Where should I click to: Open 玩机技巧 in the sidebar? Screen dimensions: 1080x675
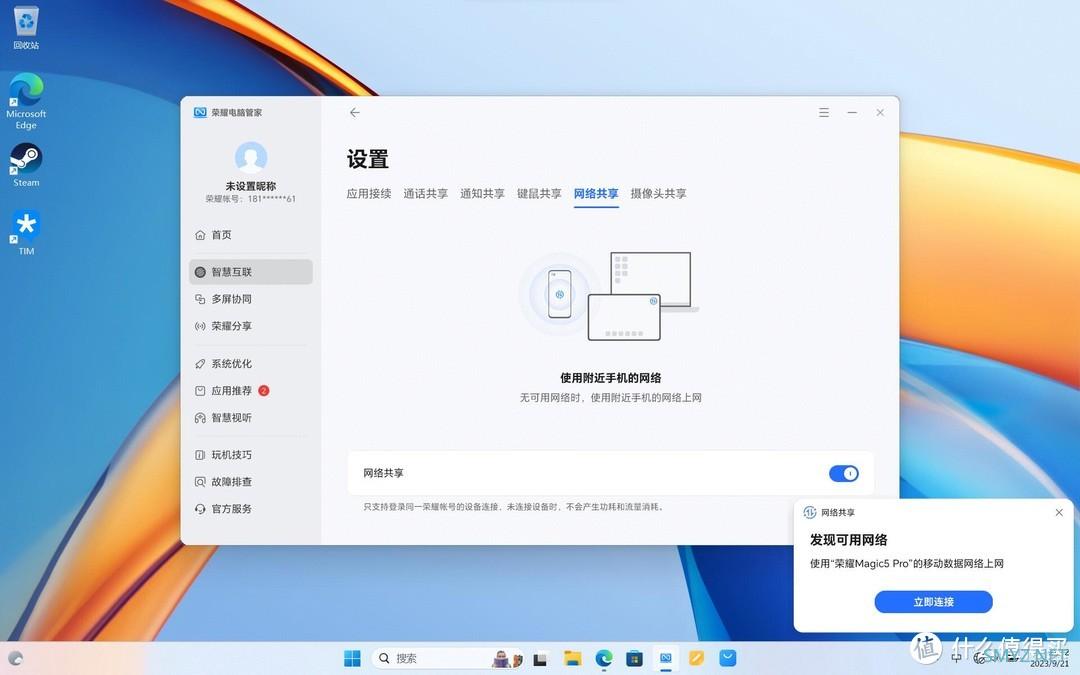251,455
